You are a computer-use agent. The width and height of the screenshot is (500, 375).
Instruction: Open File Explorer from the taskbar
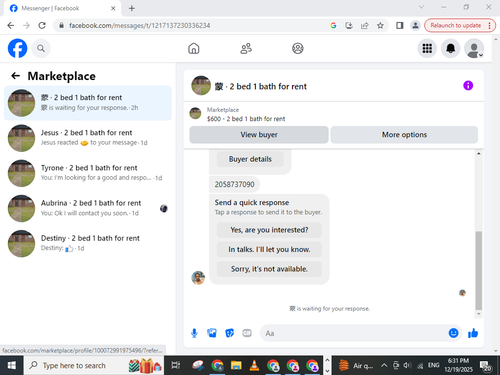click(236, 365)
